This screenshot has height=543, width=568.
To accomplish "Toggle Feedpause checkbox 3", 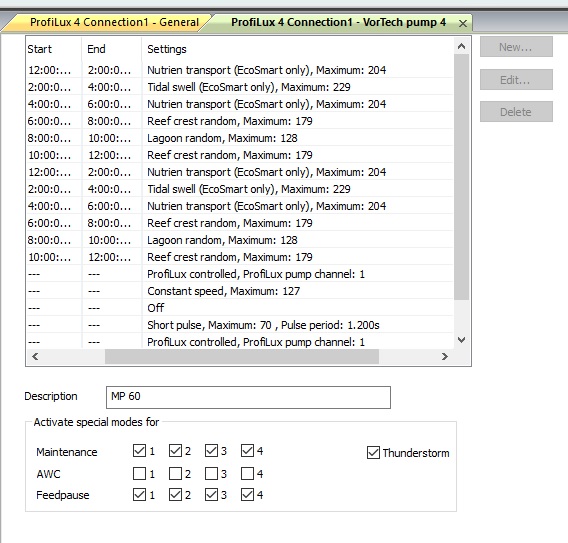I will [x=211, y=495].
